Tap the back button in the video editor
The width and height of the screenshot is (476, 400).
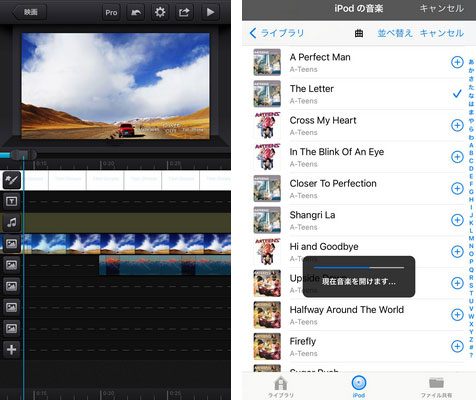[x=29, y=12]
